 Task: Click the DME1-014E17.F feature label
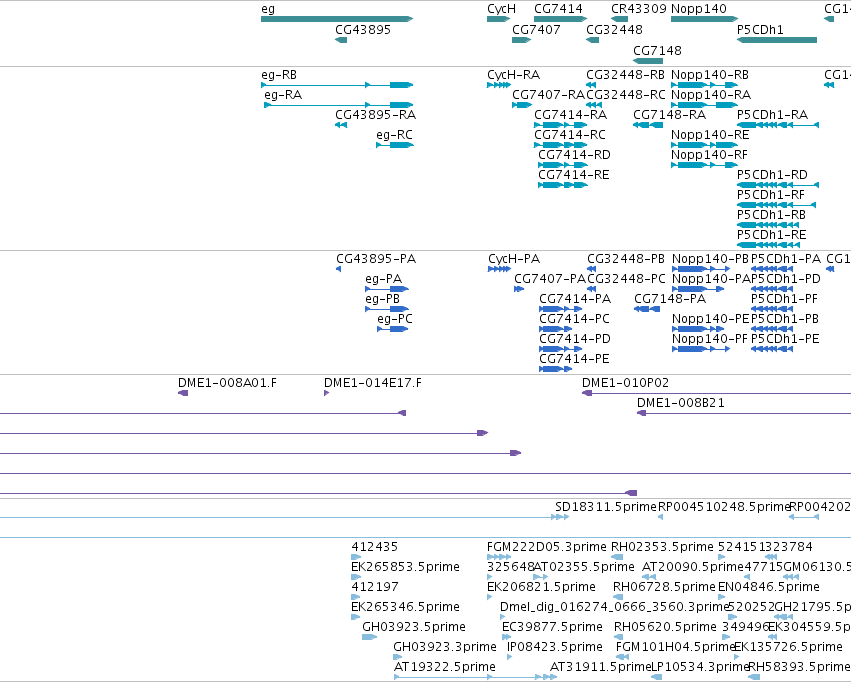(x=373, y=384)
